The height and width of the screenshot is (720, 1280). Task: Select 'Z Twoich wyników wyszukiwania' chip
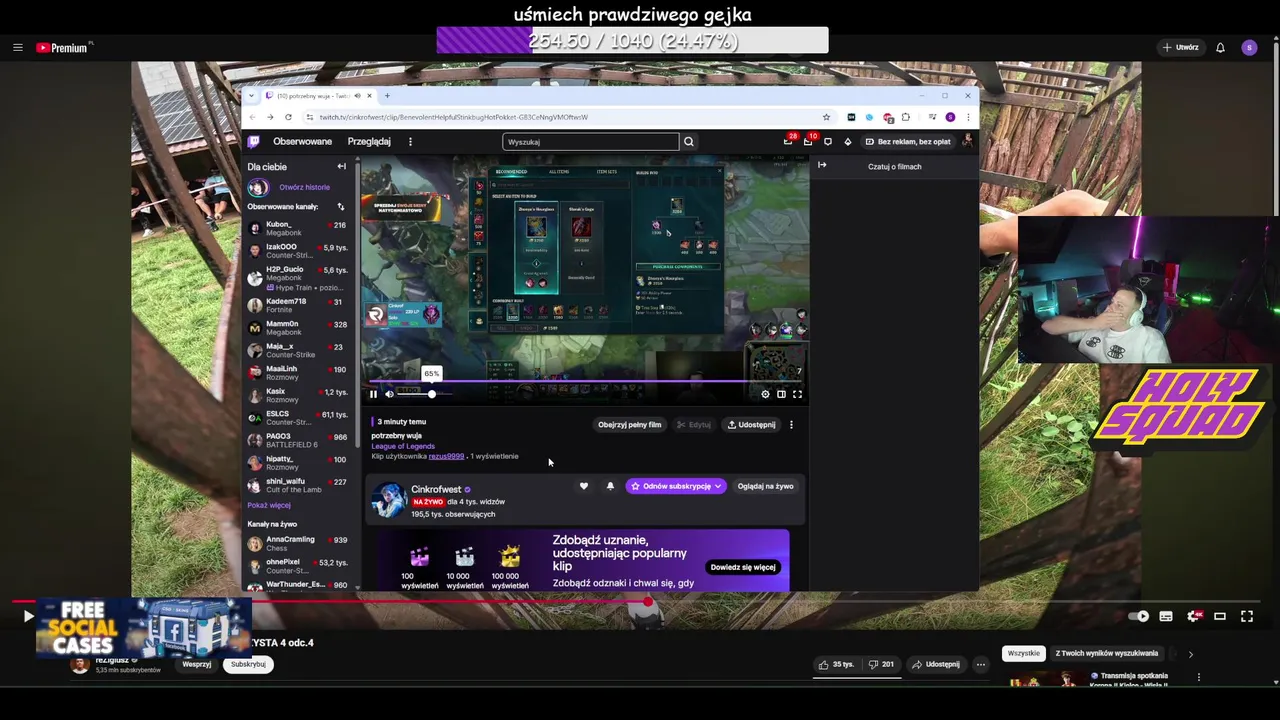(1107, 653)
